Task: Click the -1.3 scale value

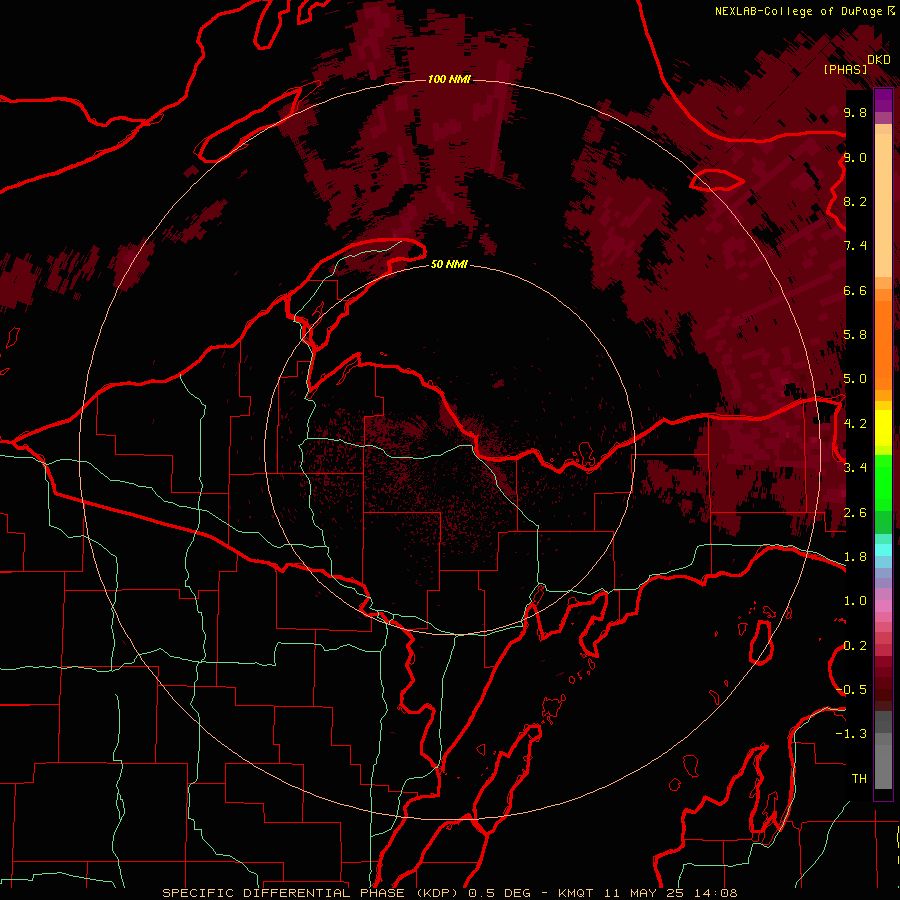Action: 852,734
